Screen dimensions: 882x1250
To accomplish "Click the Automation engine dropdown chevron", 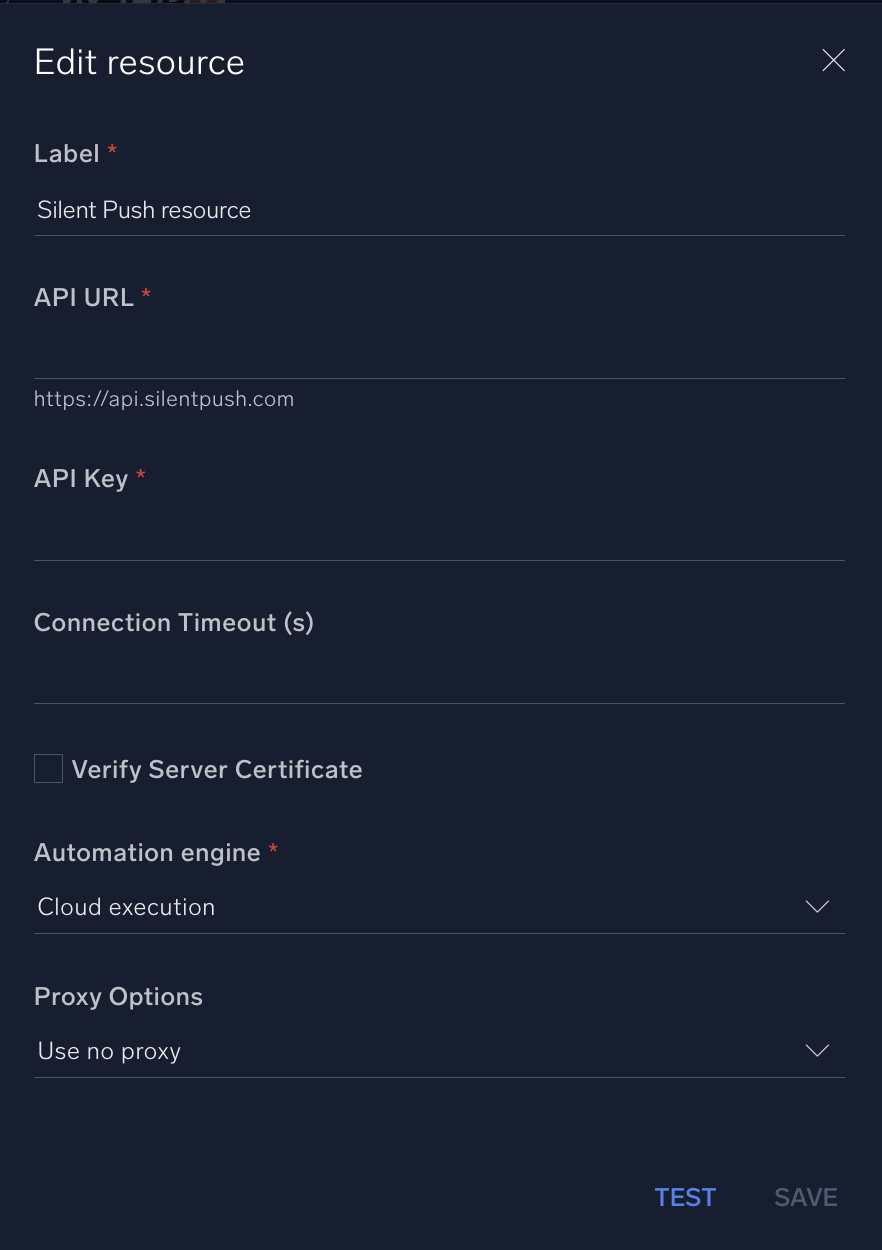I will pyautogui.click(x=817, y=907).
